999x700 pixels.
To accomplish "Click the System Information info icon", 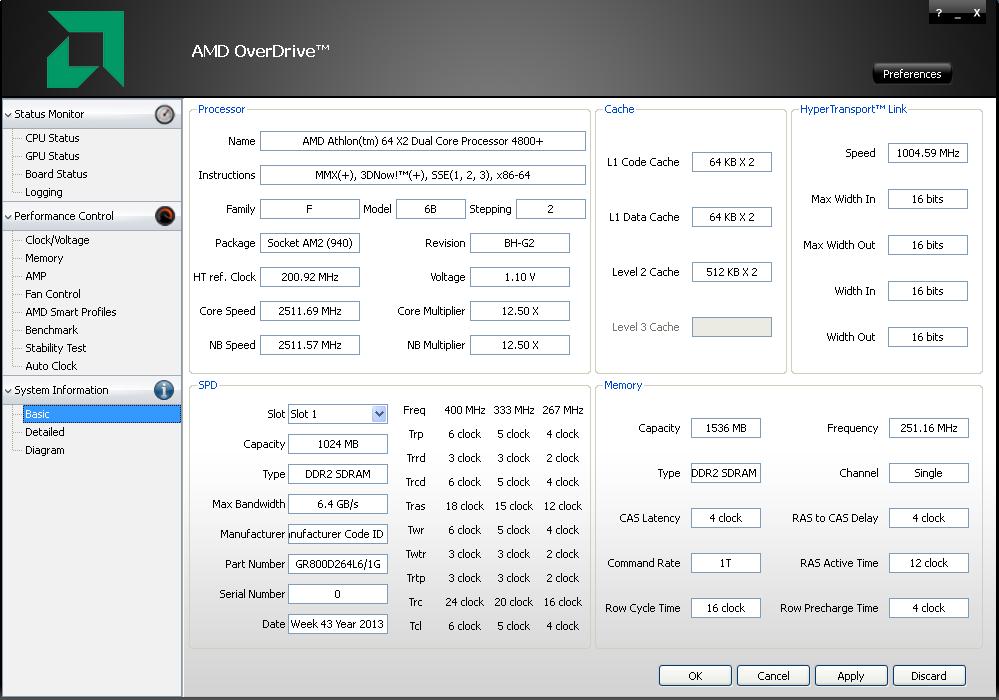I will coord(164,390).
